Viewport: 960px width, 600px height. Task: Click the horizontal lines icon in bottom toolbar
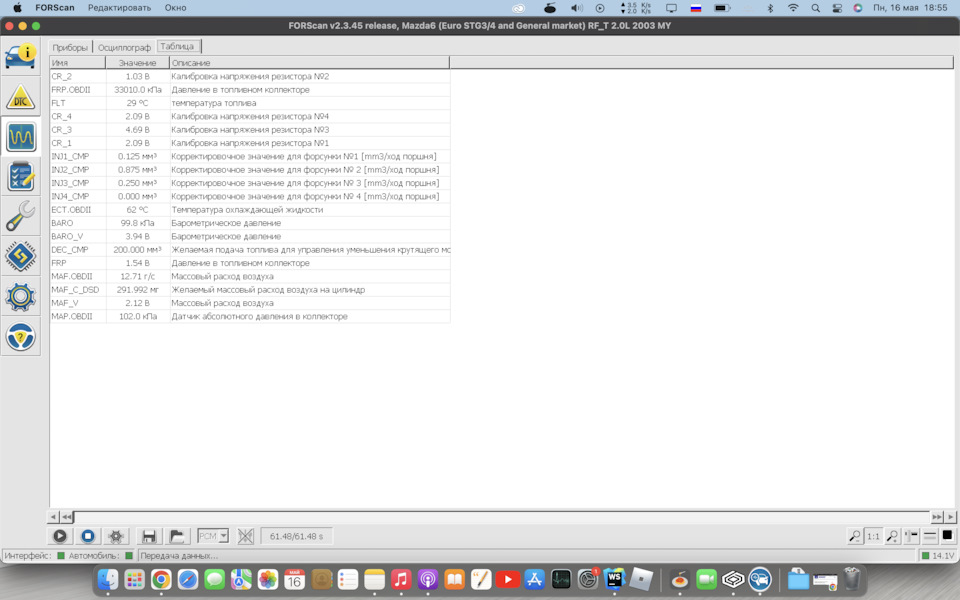tap(930, 536)
